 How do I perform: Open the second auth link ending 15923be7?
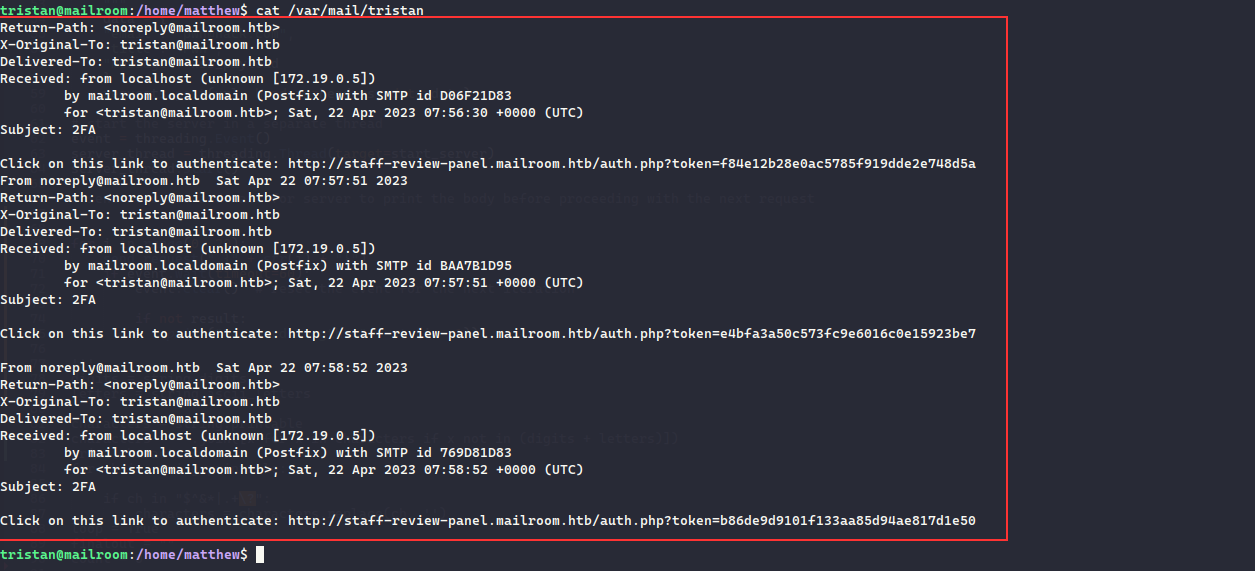tap(632, 333)
